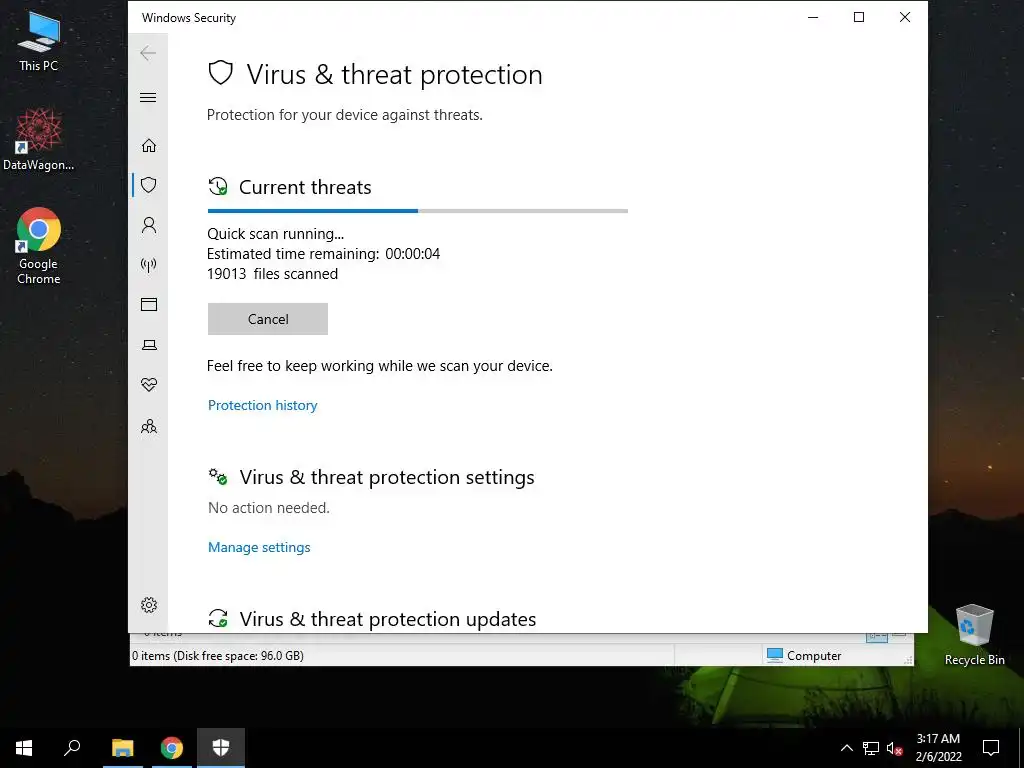Open taskbar search magnifier
1024x768 pixels.
[x=72, y=748]
